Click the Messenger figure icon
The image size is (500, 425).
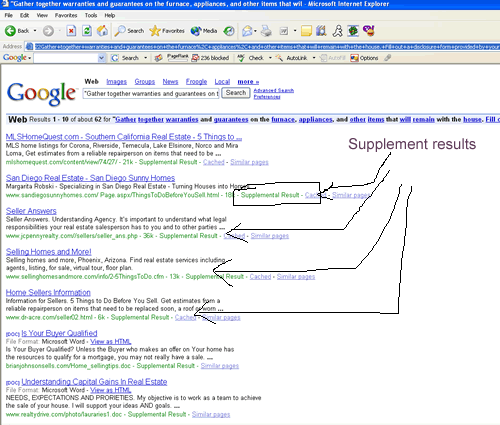[x=337, y=31]
